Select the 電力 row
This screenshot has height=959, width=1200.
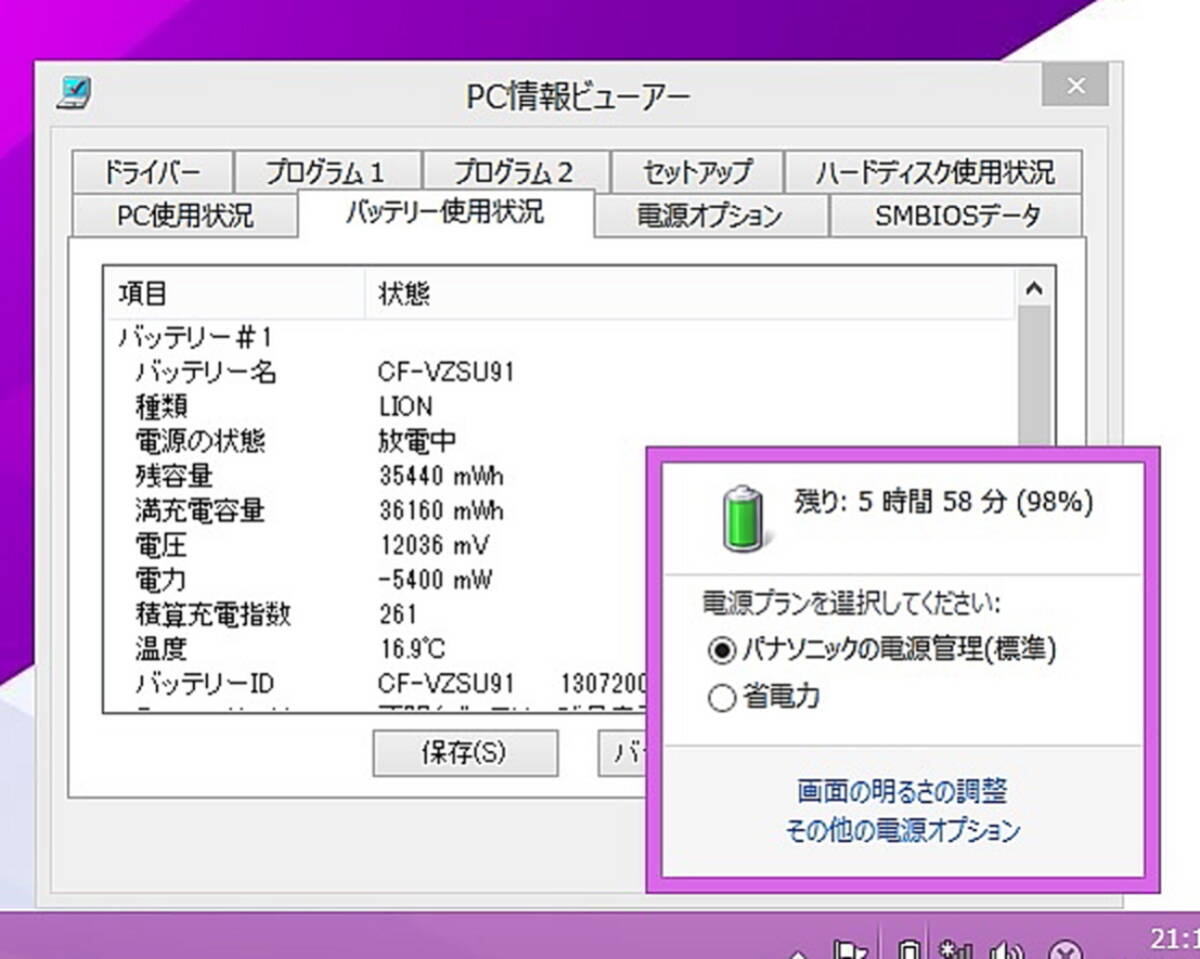[375, 579]
